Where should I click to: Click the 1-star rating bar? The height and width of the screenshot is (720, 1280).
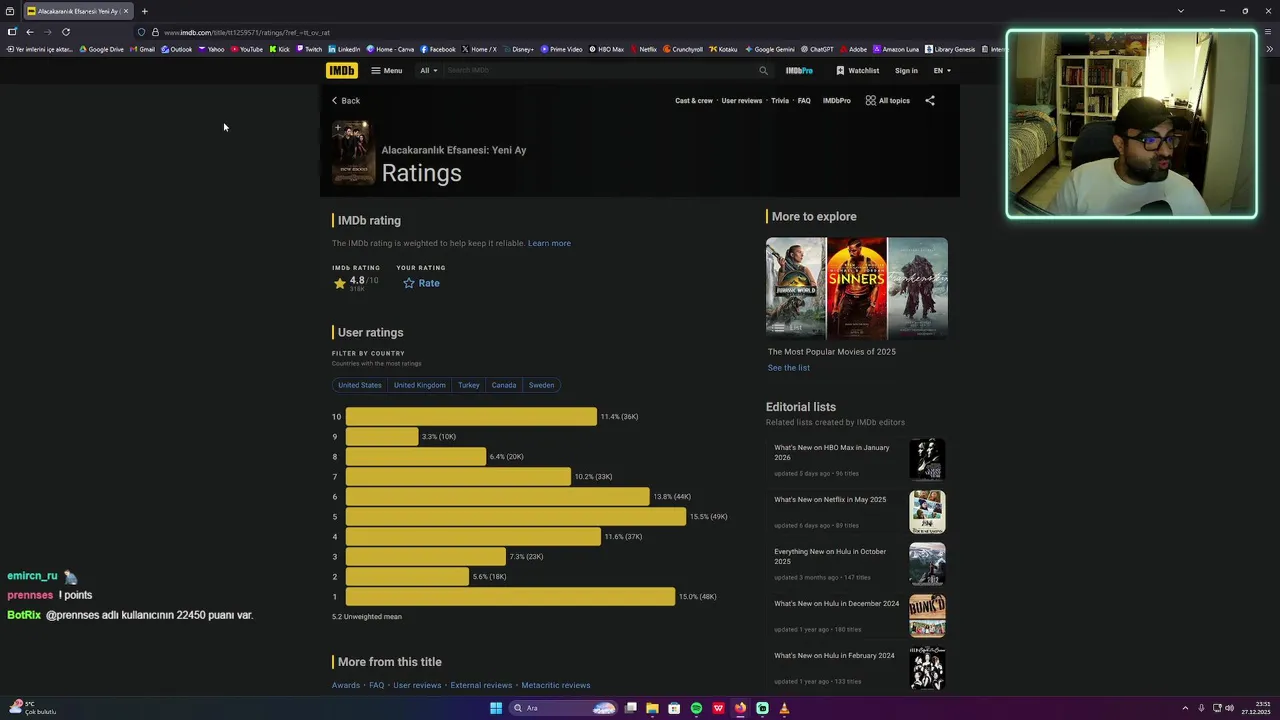pos(510,597)
